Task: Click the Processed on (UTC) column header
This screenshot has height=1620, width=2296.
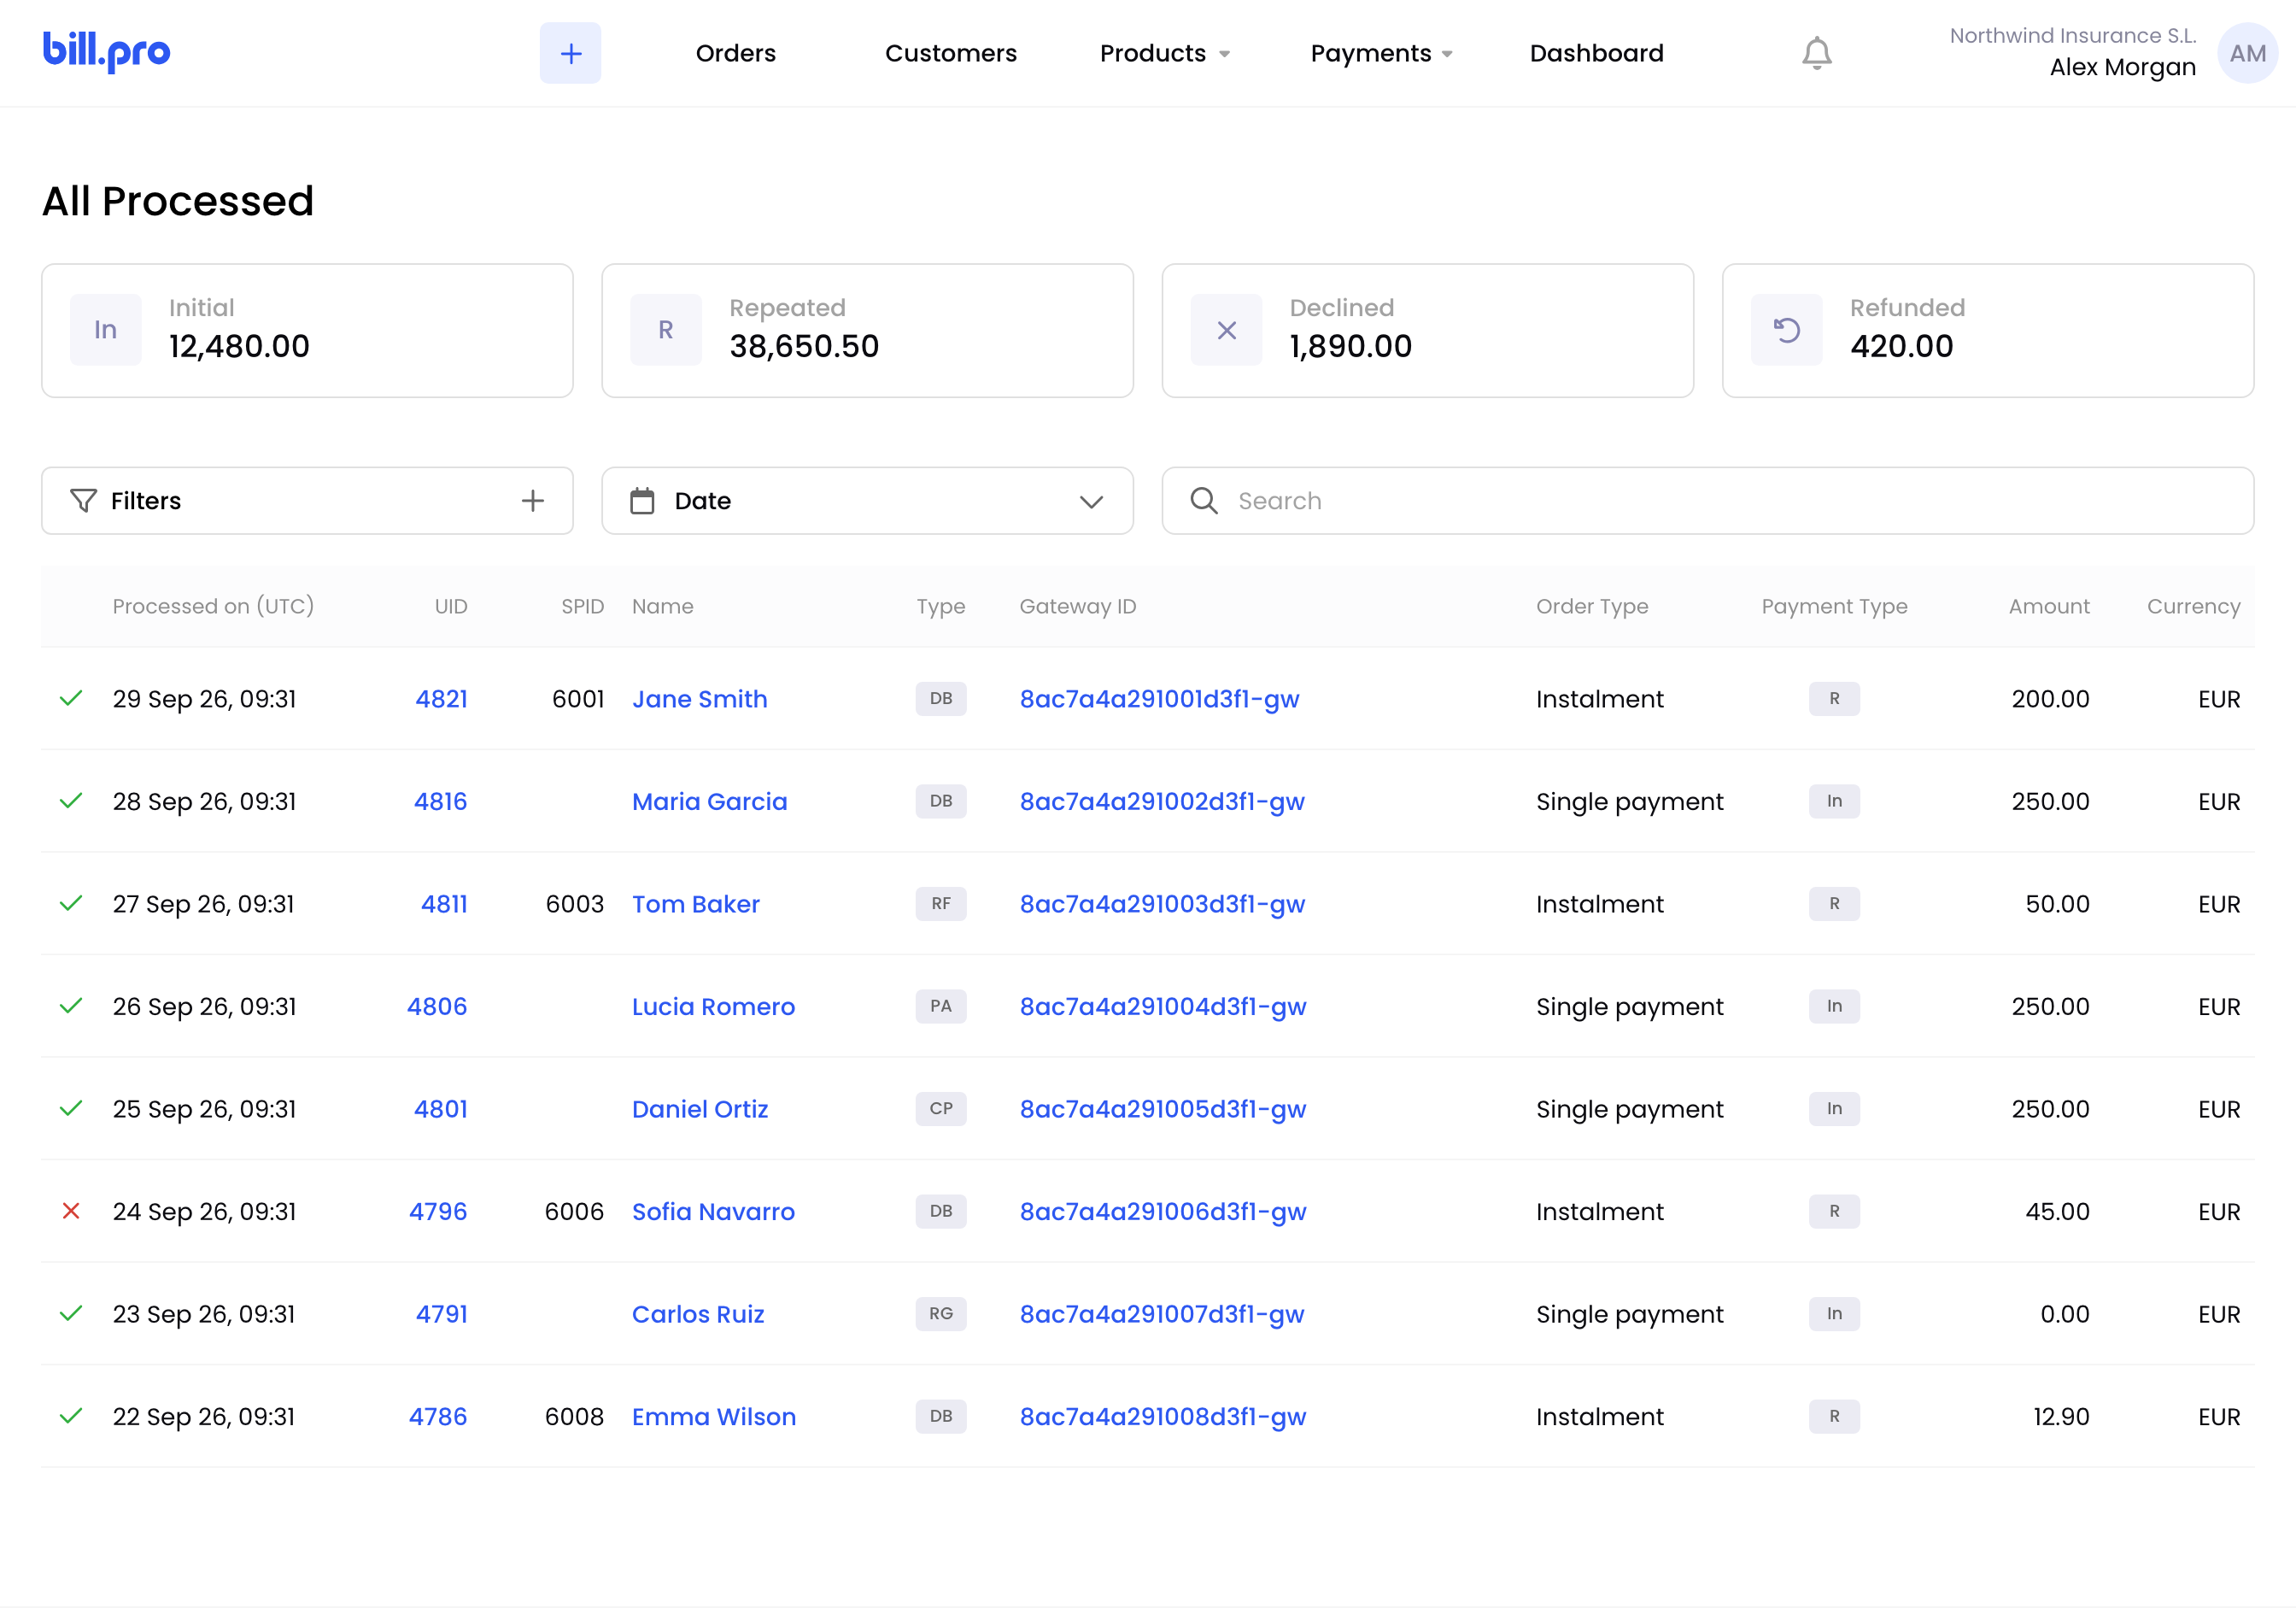Action: 213,606
